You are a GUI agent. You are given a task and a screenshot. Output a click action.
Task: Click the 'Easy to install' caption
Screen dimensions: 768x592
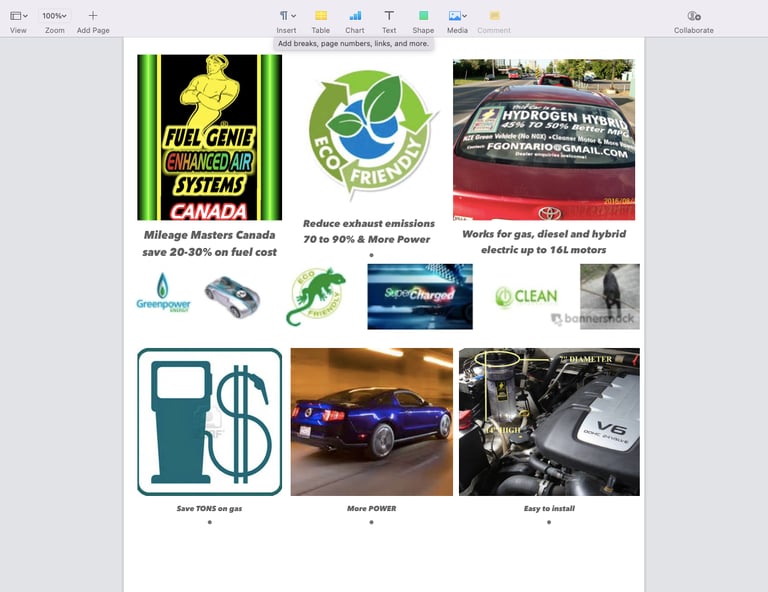click(x=549, y=509)
